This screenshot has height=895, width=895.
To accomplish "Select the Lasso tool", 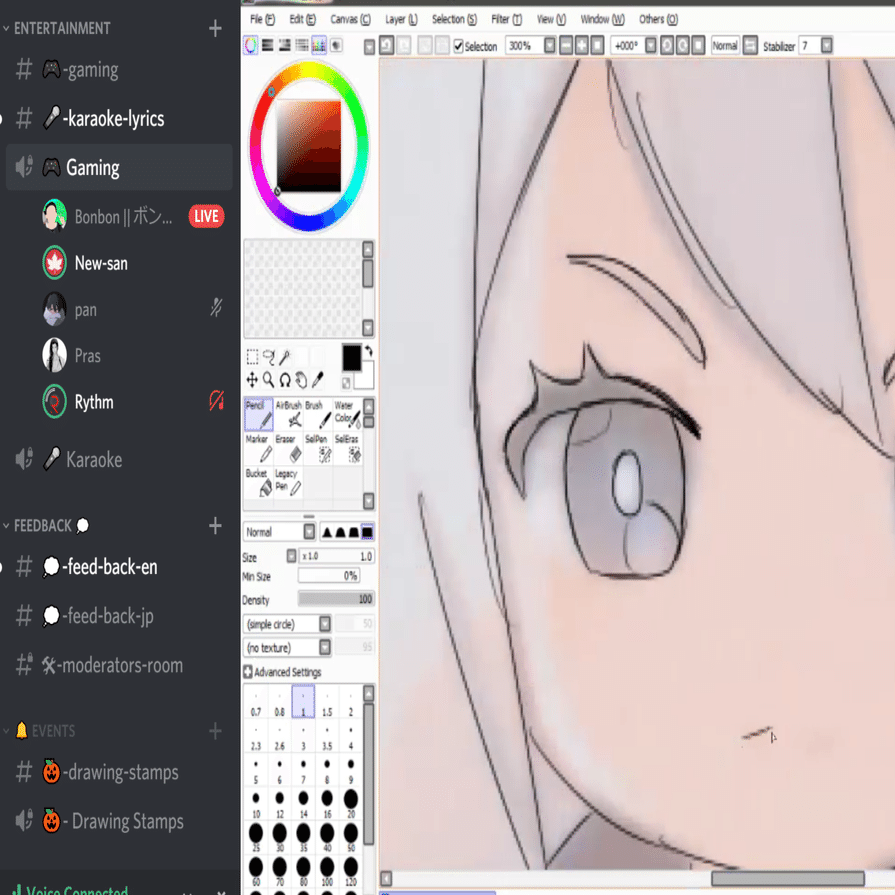I will pos(269,357).
